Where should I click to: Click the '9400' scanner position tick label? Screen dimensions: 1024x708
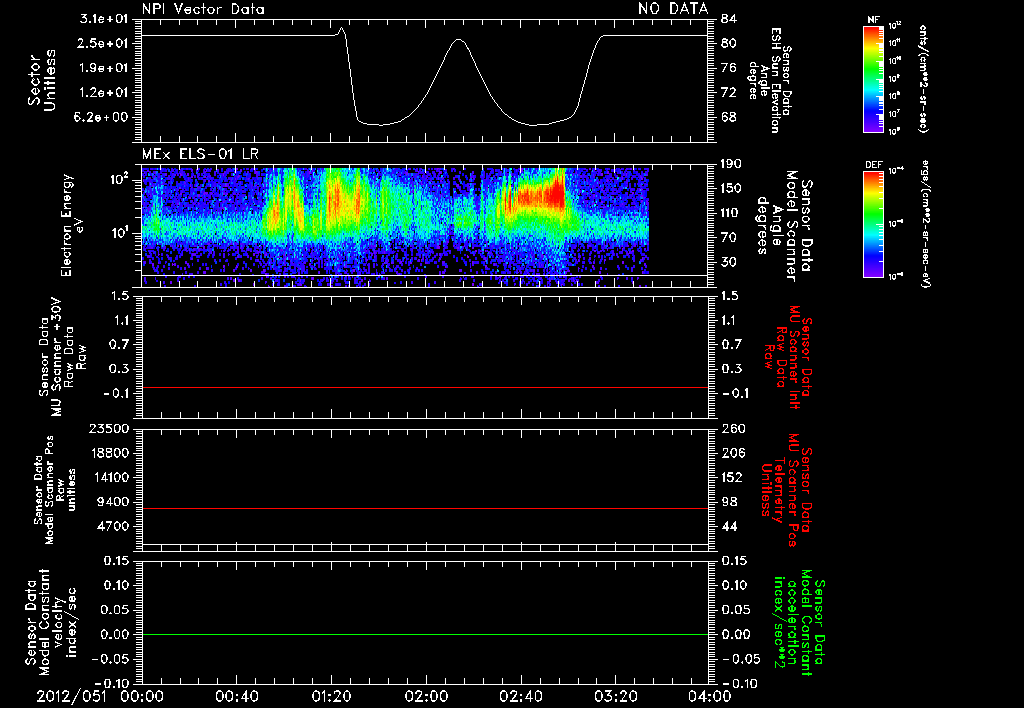(112, 502)
